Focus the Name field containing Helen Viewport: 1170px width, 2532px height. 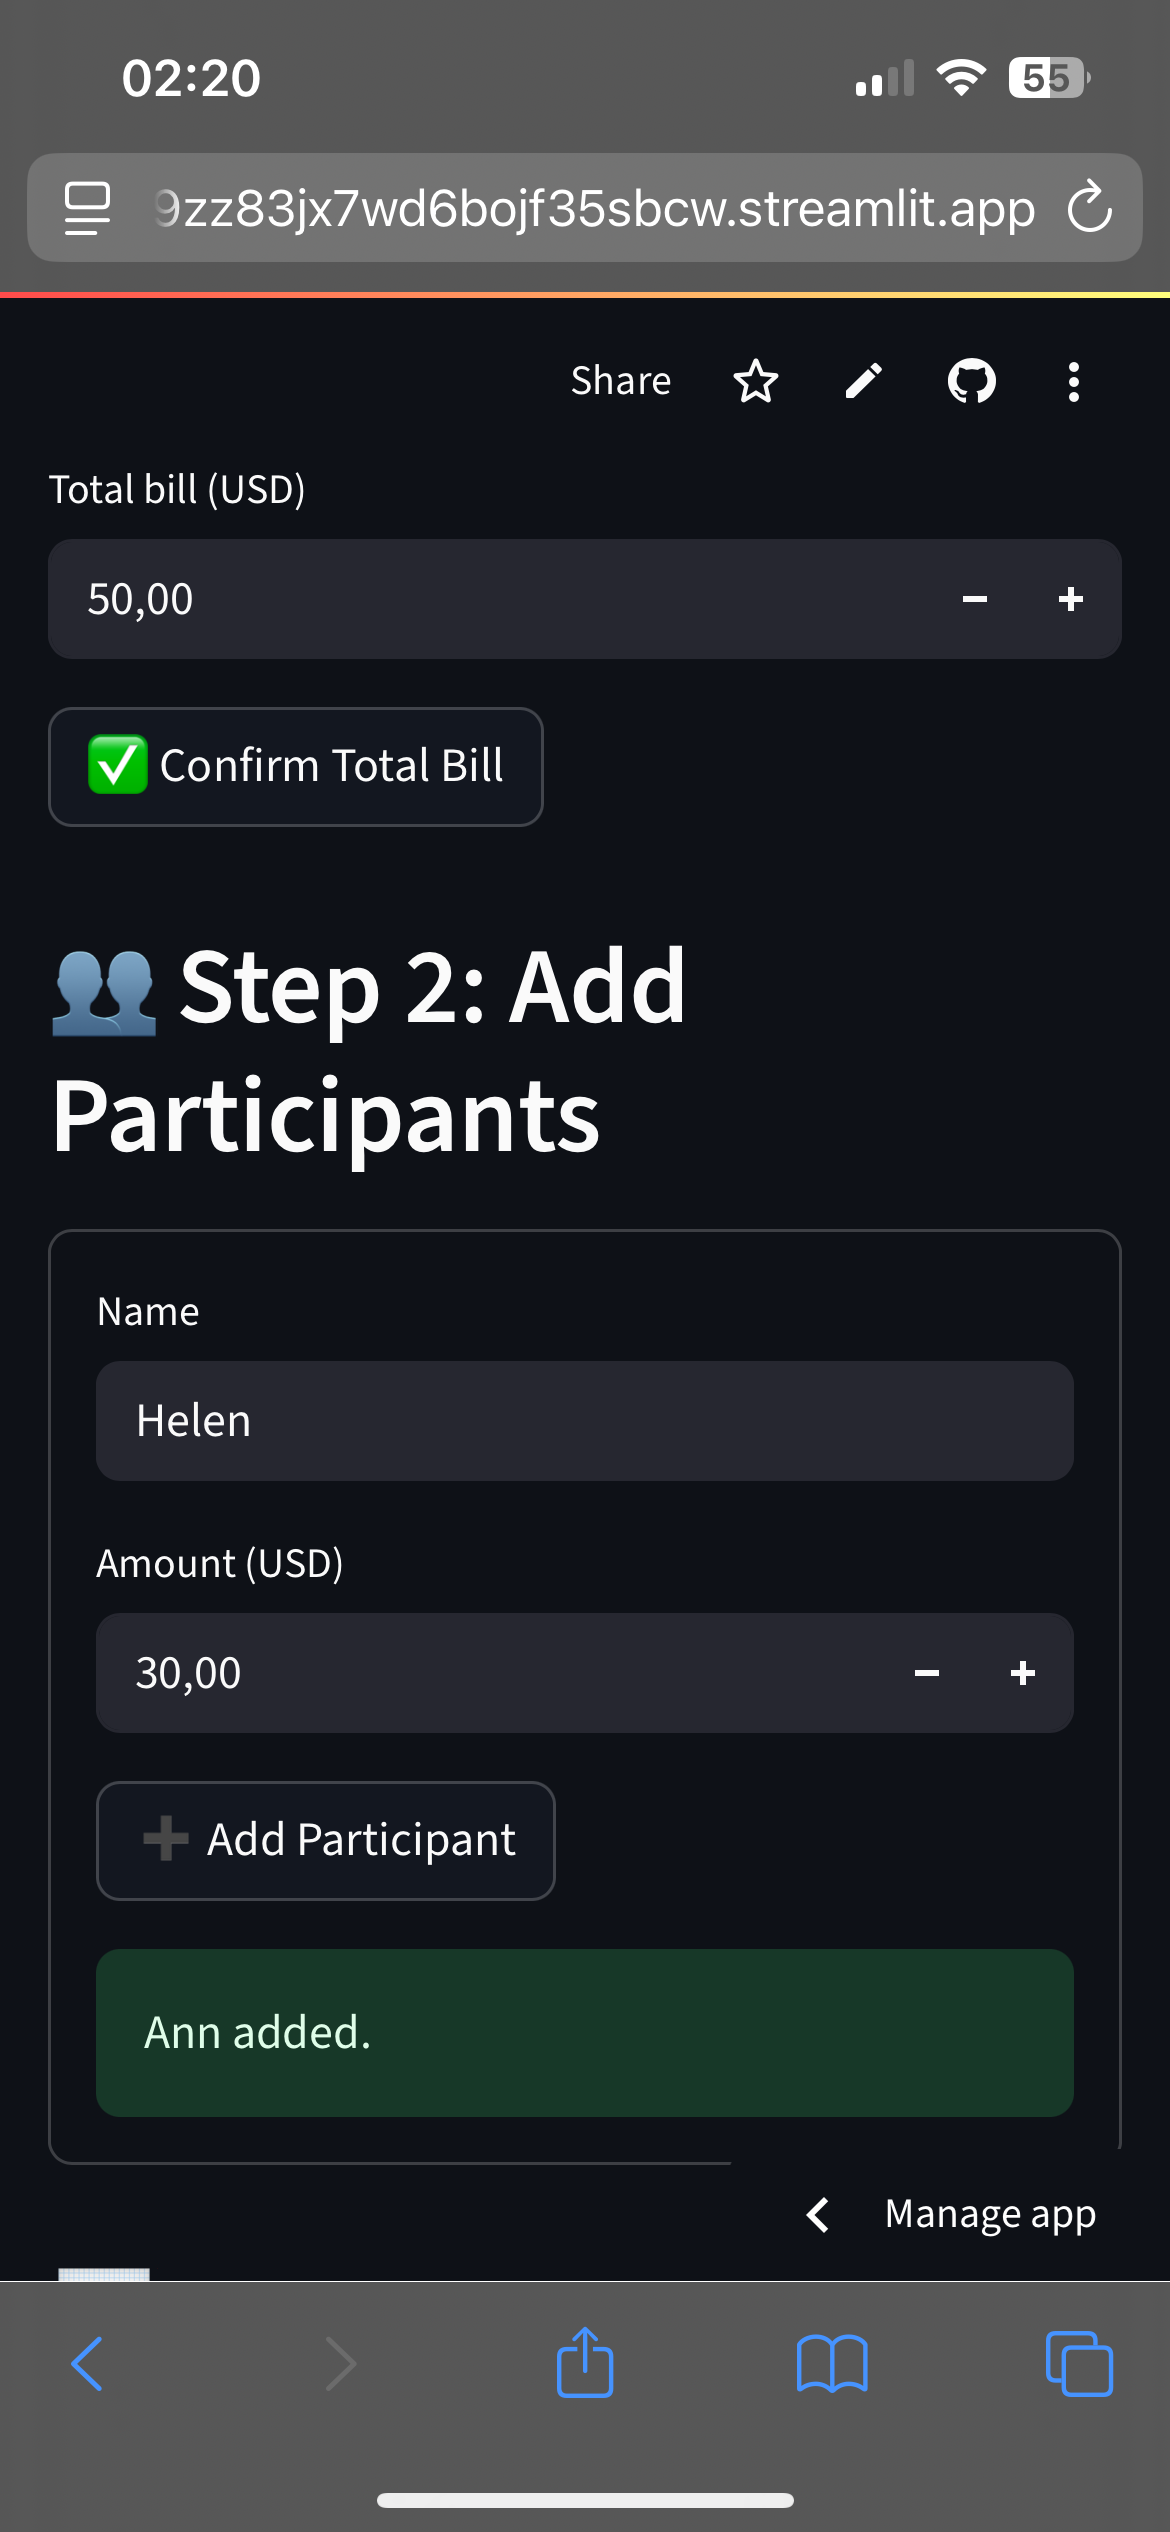[x=585, y=1421]
